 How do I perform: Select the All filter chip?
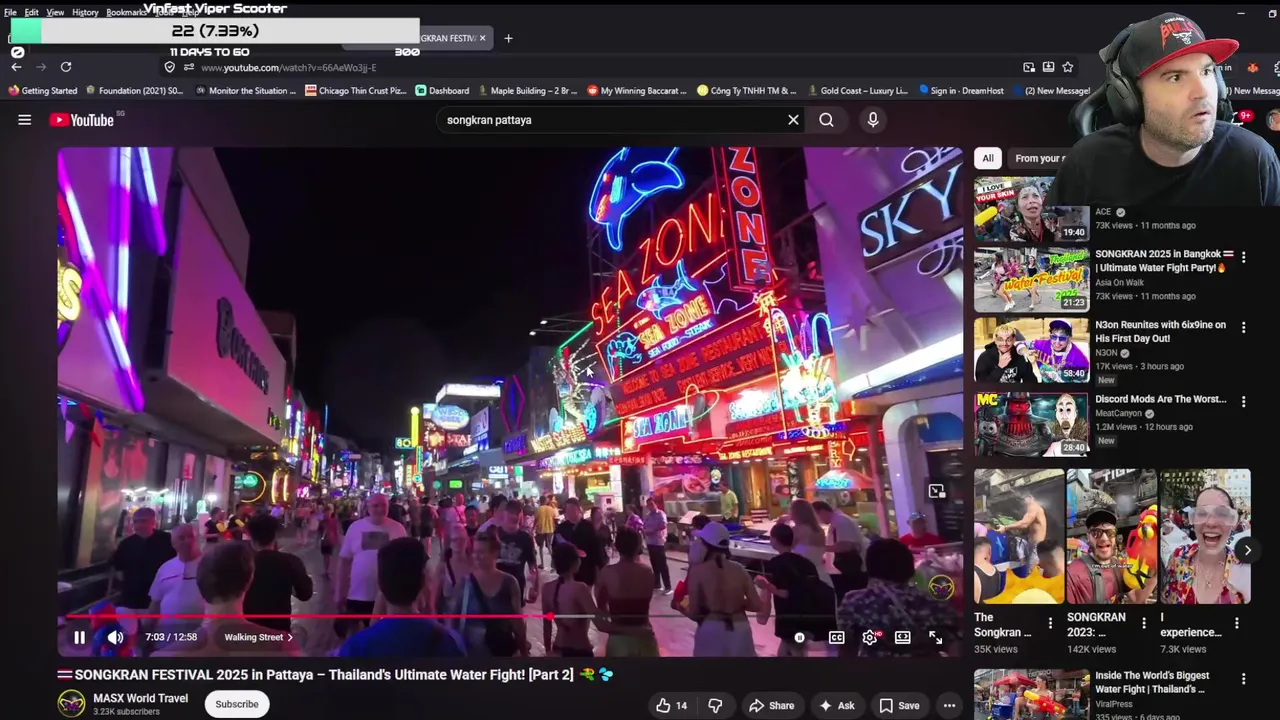tap(987, 158)
